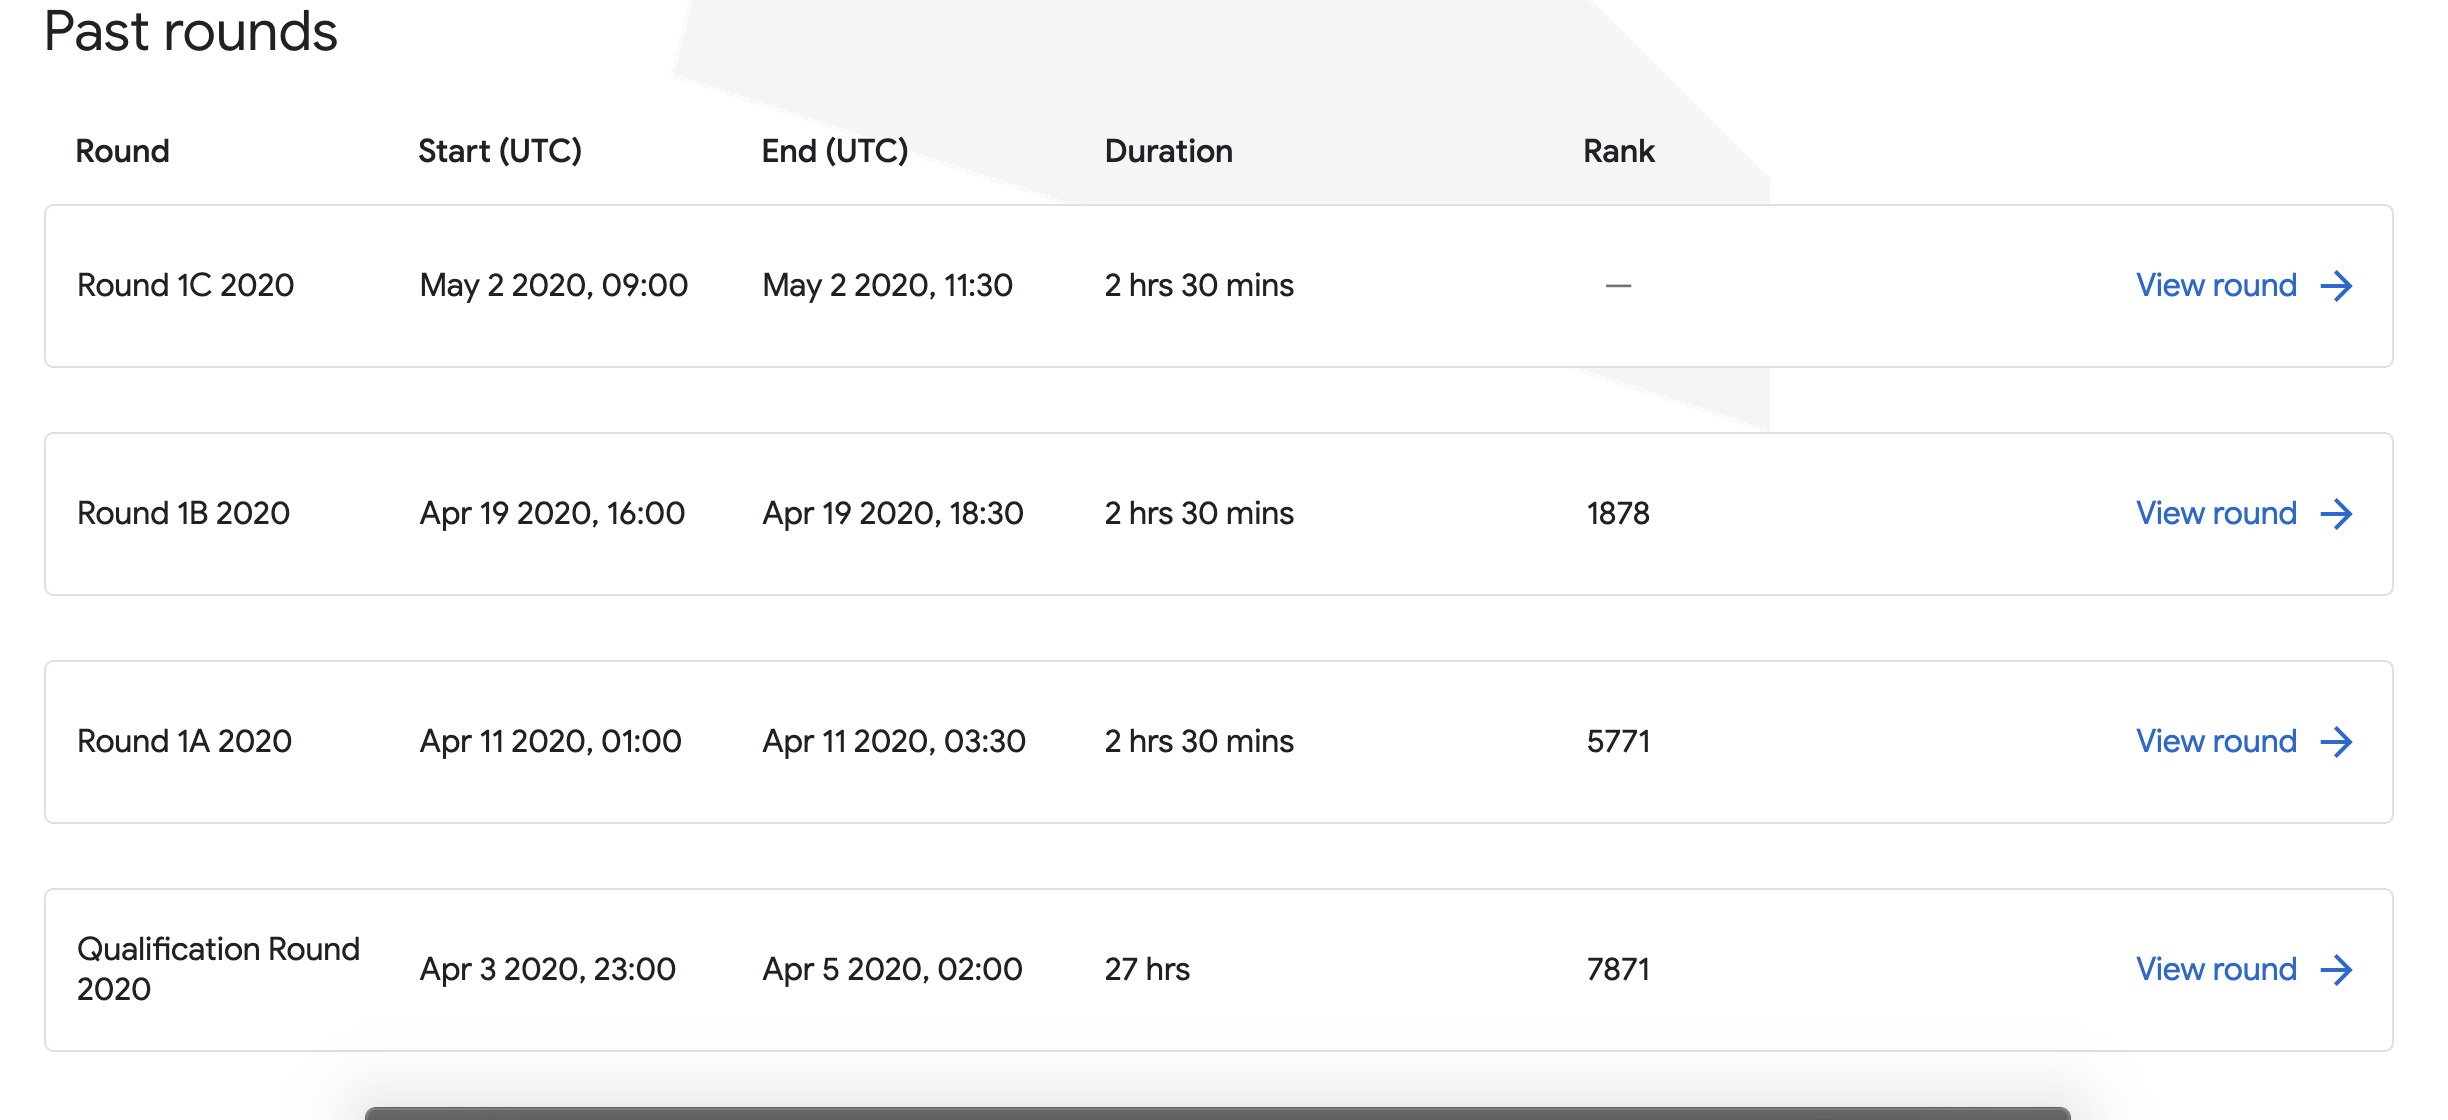Click the arrow icon for Round 1C 2020

(x=2337, y=286)
